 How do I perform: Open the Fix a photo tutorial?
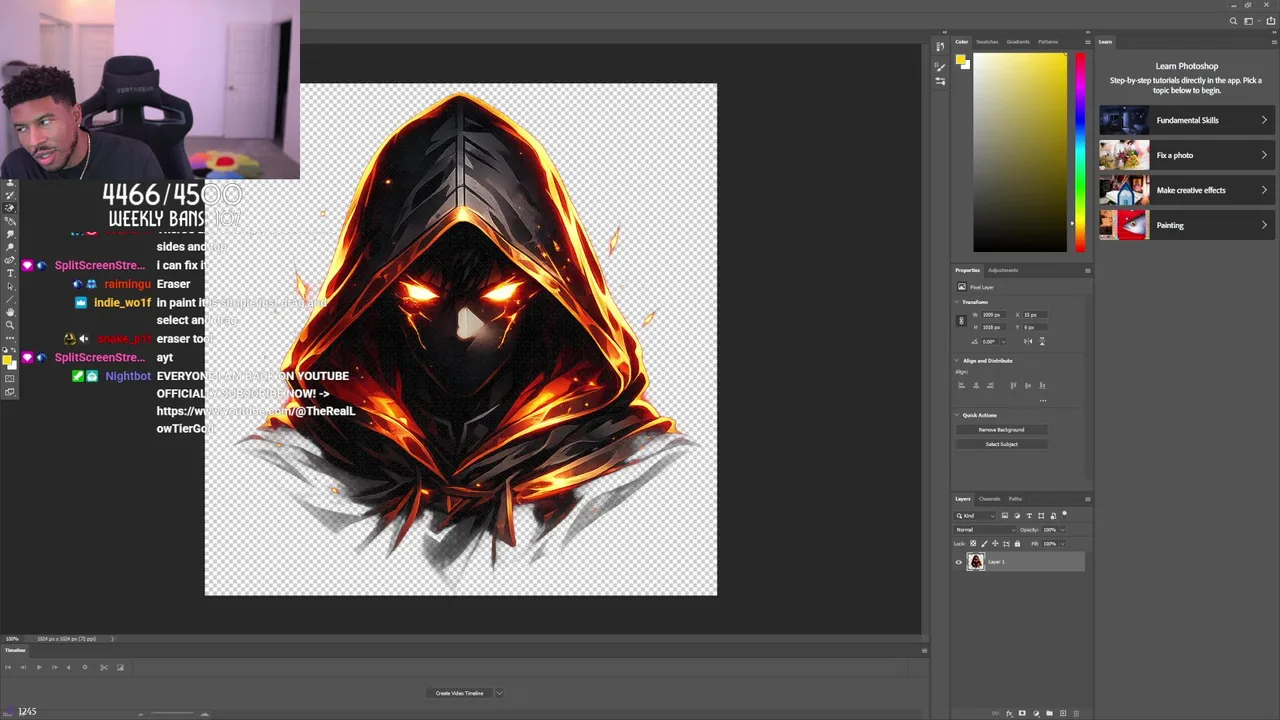[x=1186, y=155]
